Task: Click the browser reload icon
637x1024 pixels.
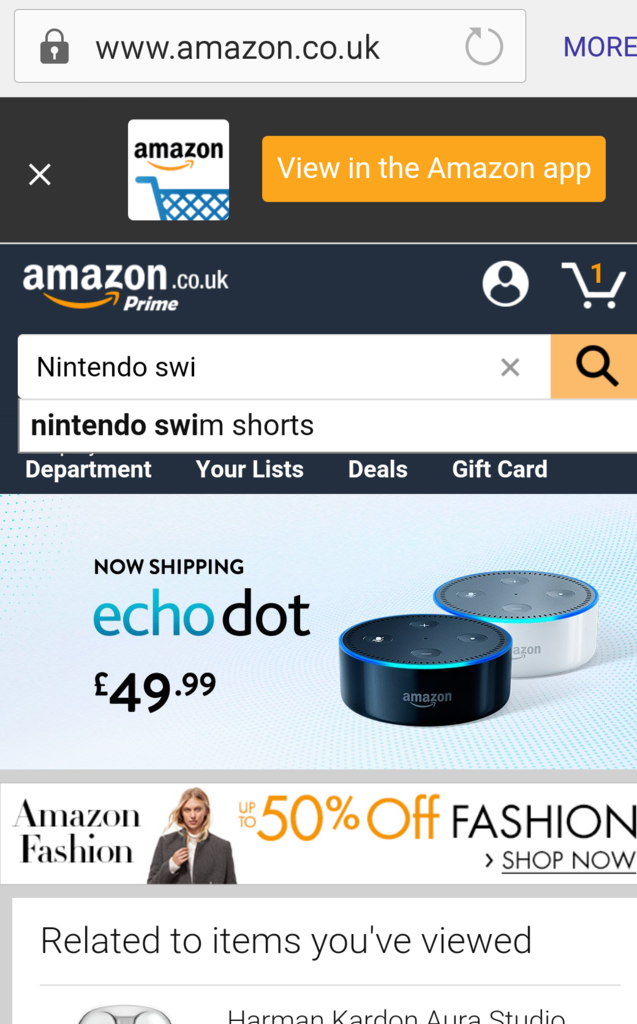Action: 483,46
